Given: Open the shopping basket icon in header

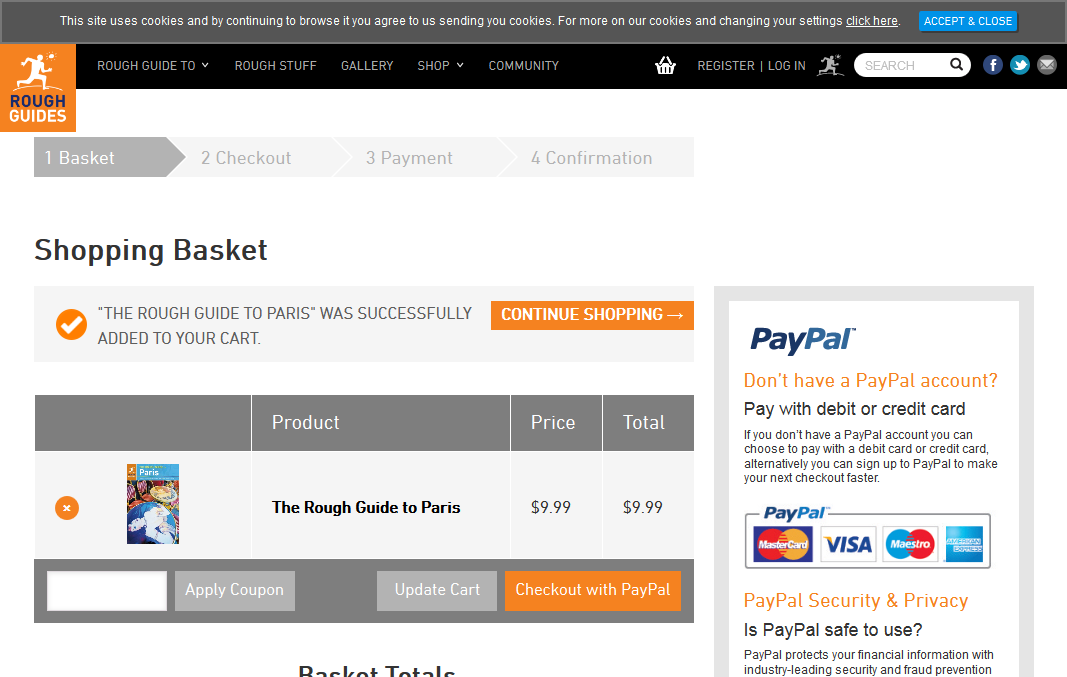Looking at the screenshot, I should pos(665,66).
